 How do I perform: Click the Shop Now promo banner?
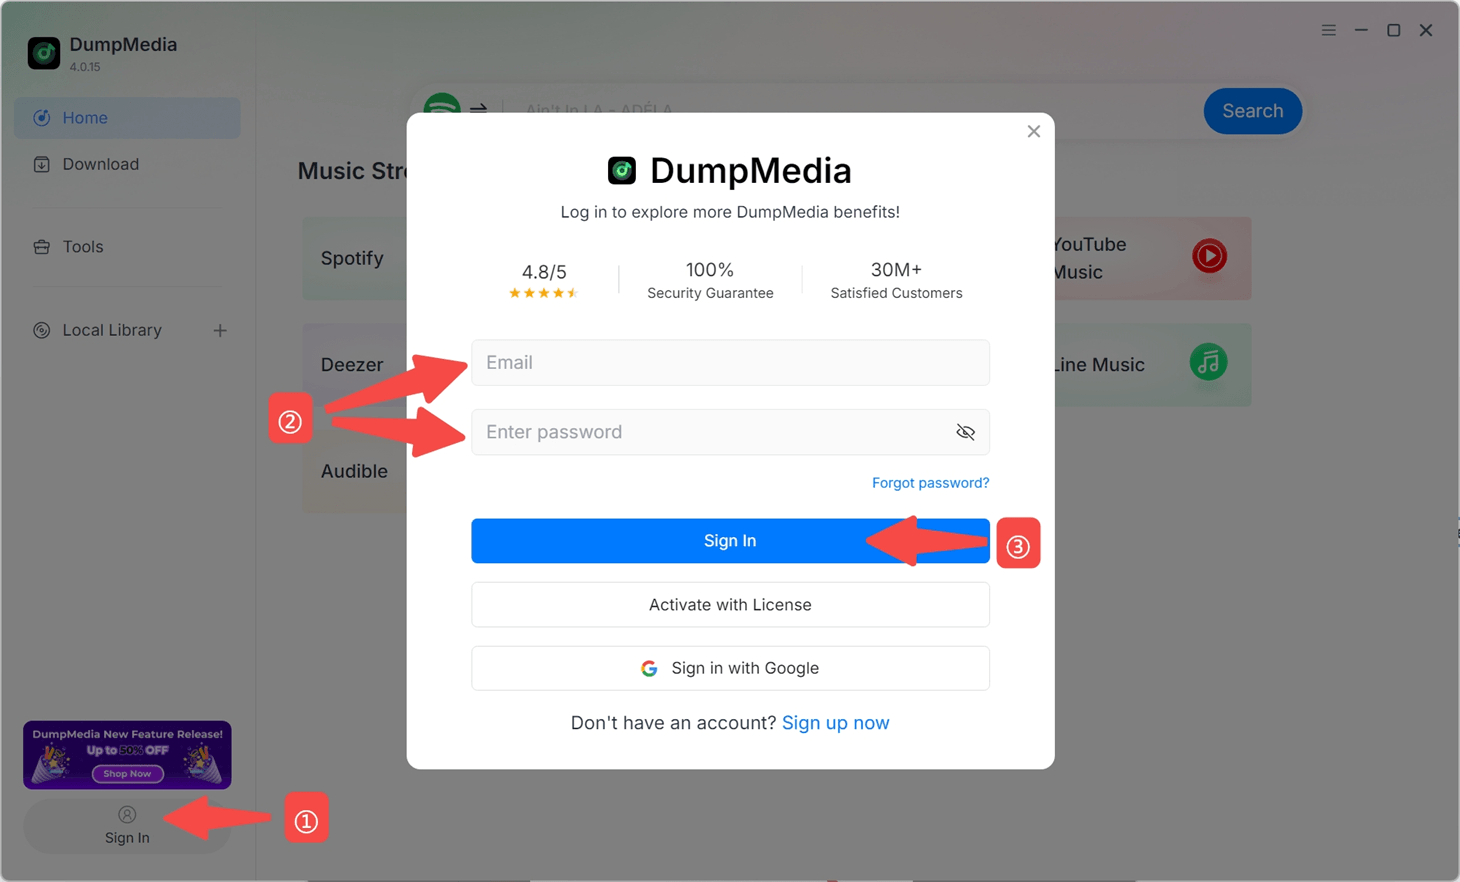click(x=127, y=755)
